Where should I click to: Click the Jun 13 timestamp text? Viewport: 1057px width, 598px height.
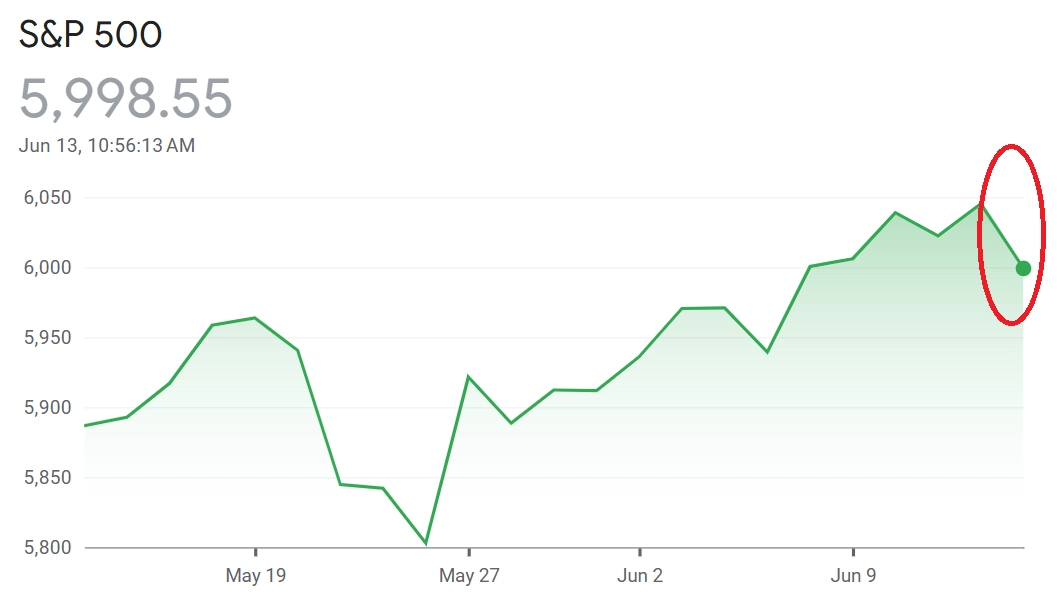point(107,146)
